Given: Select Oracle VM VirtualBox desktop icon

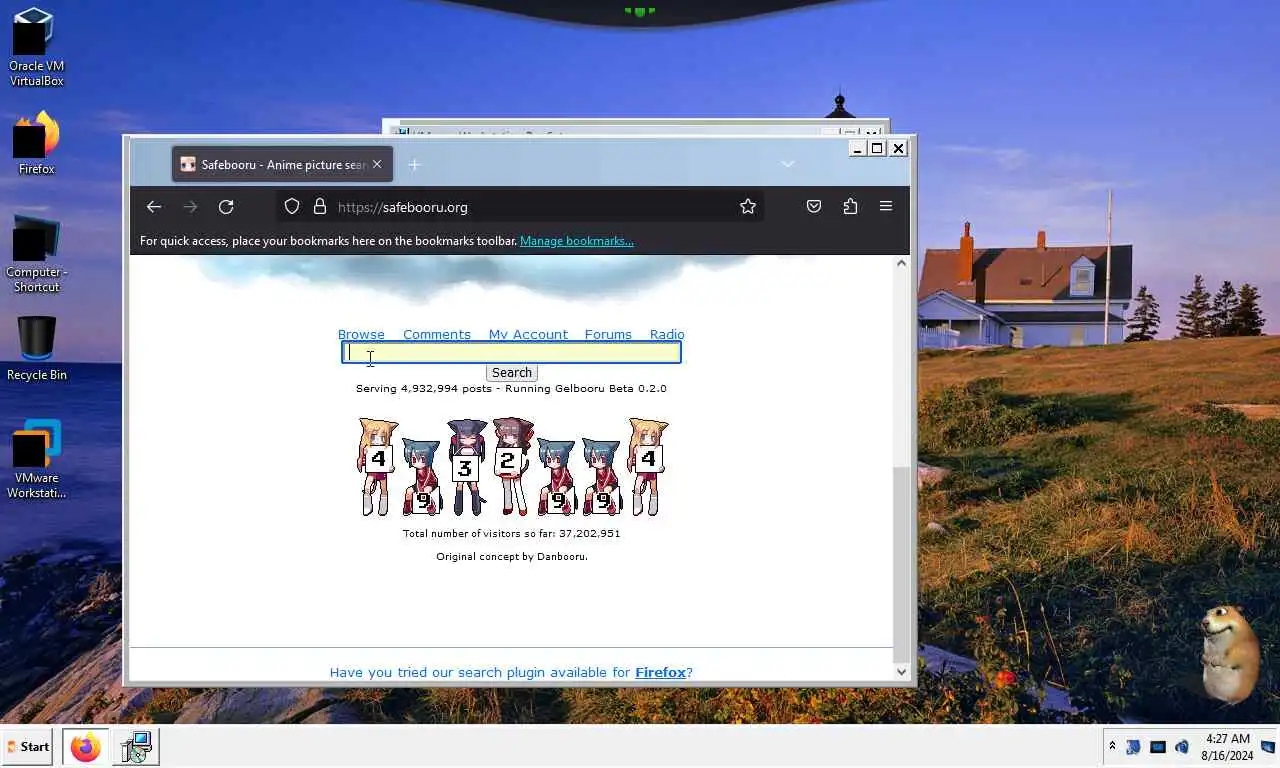Looking at the screenshot, I should [x=36, y=47].
